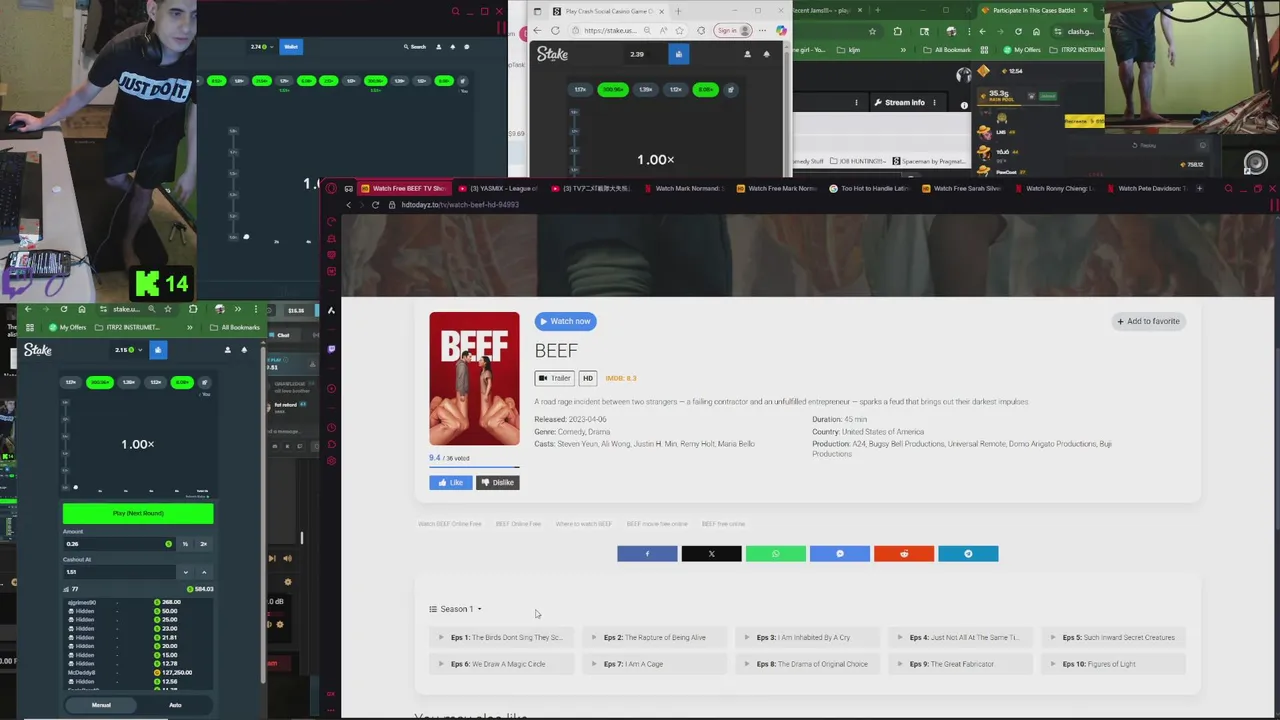Switch bet mode to Manual in bottom-left Stake
1280x720 pixels.
[x=101, y=705]
